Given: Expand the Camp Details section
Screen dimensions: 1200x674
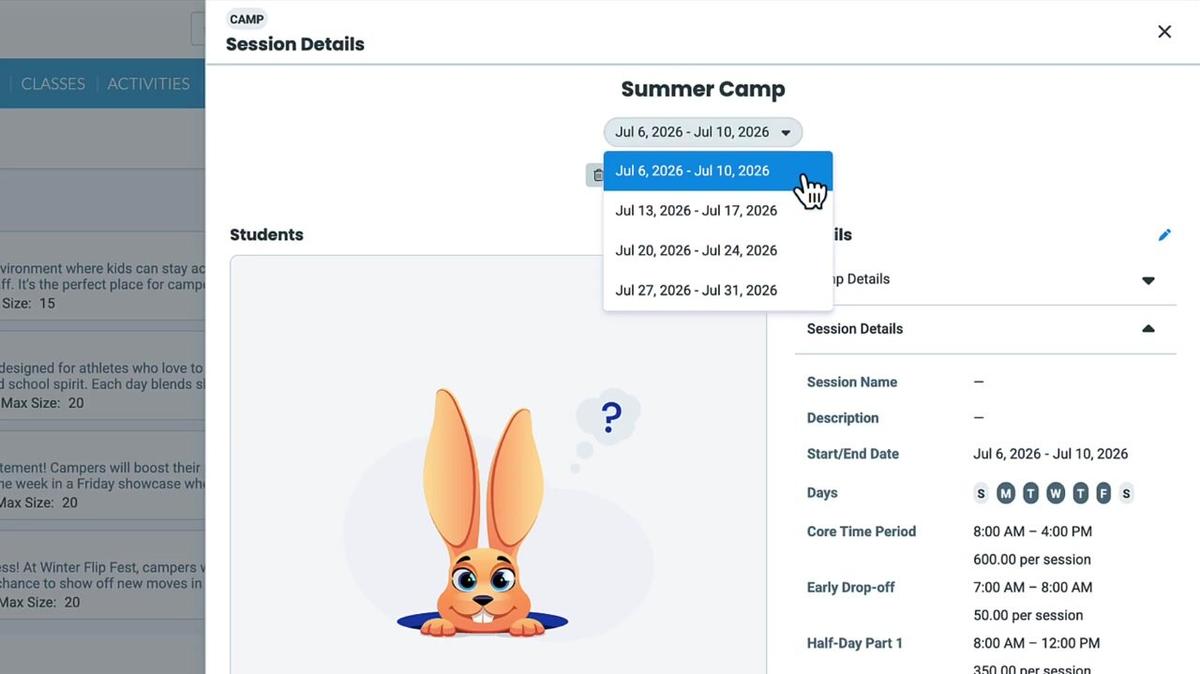Looking at the screenshot, I should click(x=1147, y=280).
